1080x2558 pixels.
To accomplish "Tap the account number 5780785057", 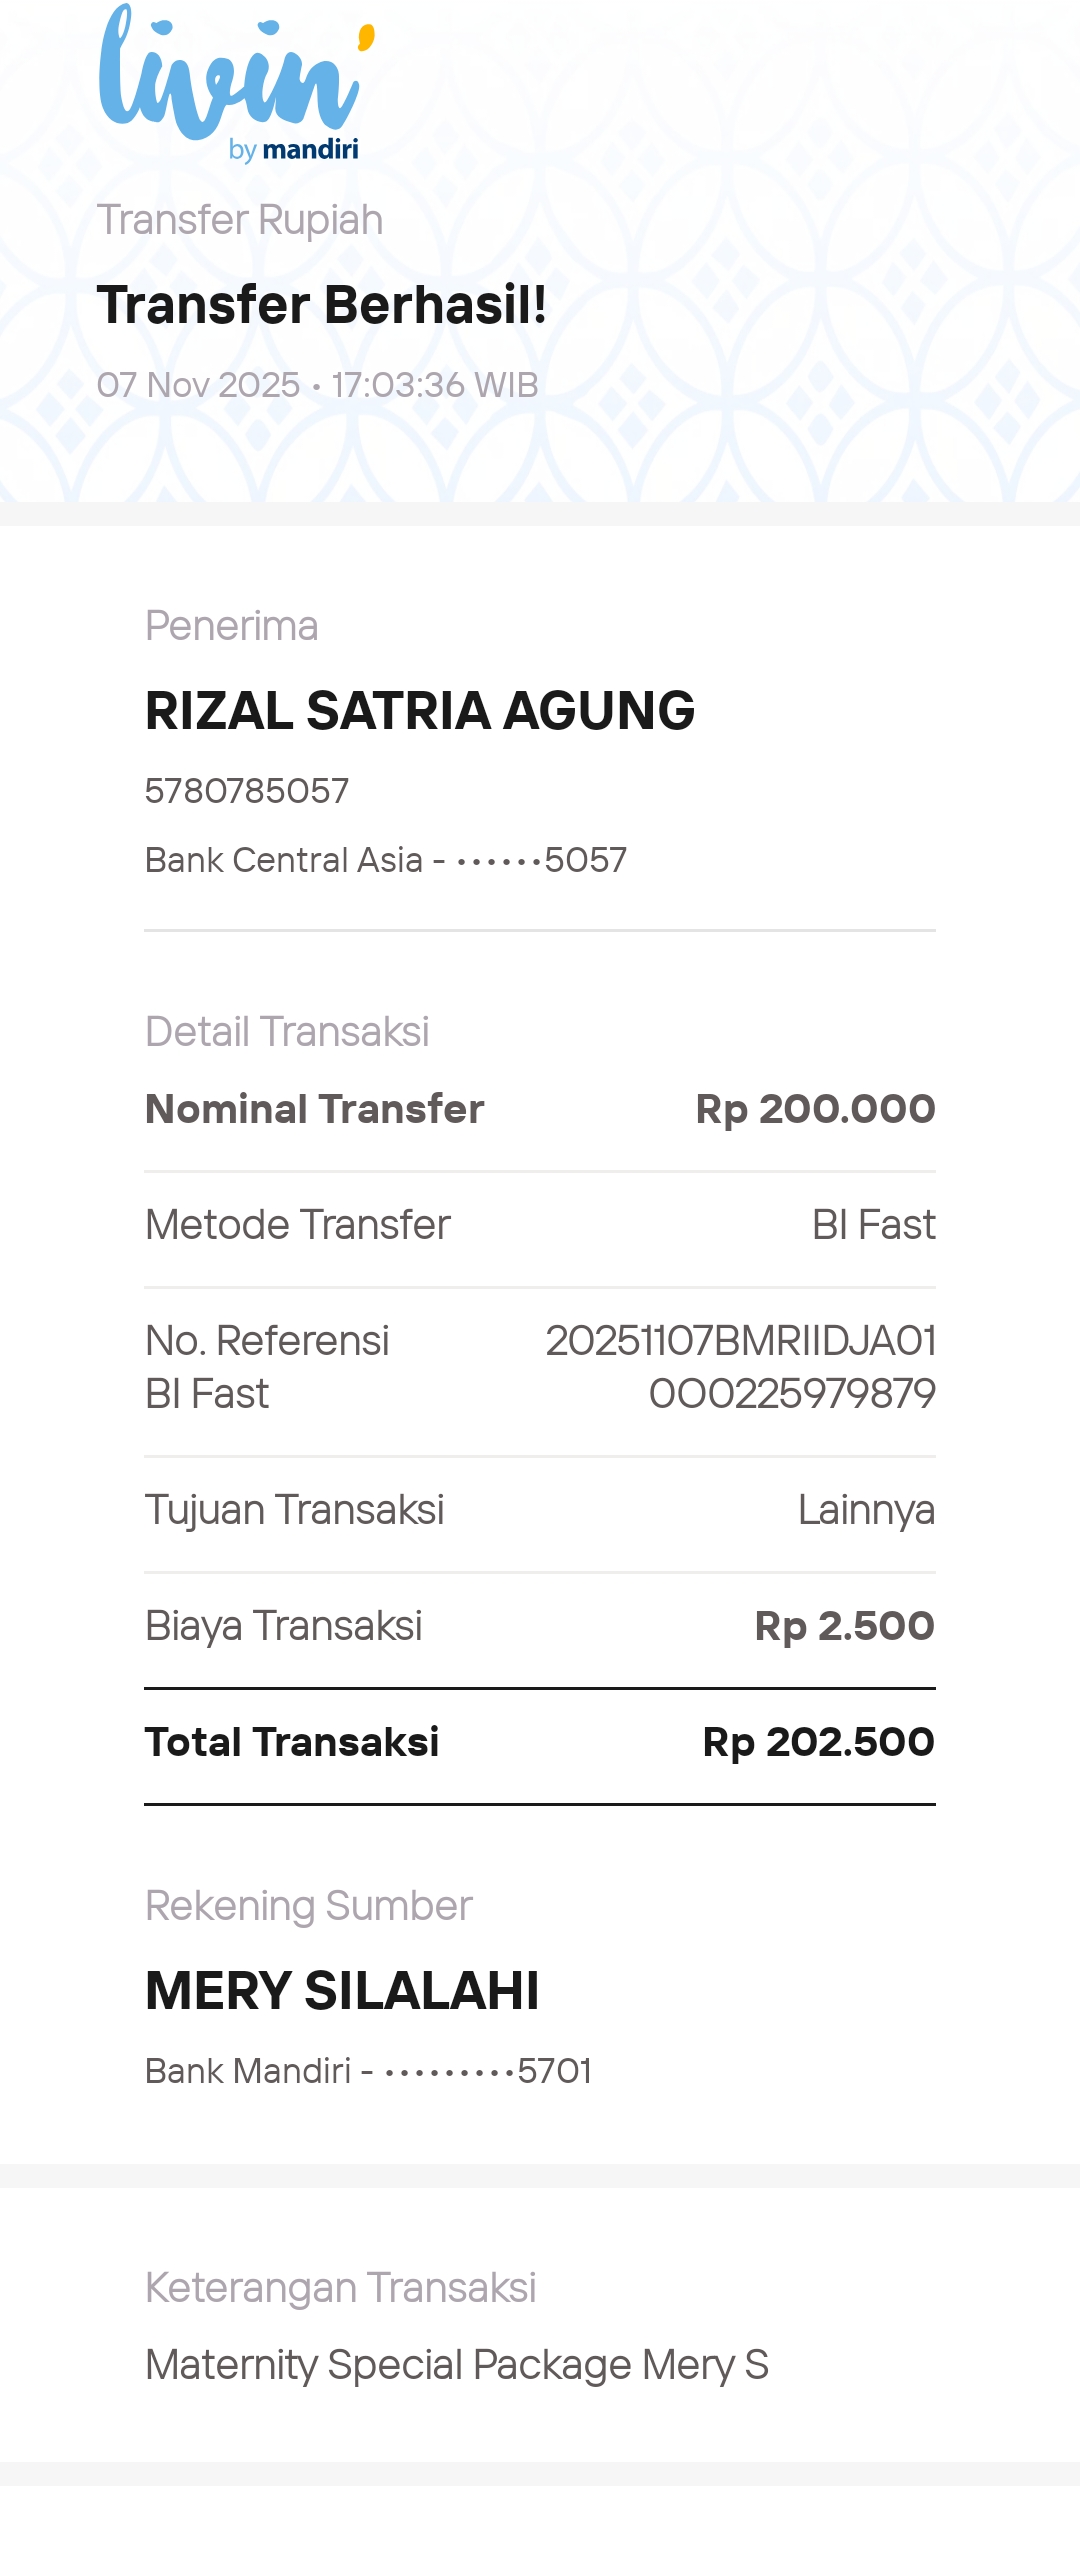I will 247,791.
